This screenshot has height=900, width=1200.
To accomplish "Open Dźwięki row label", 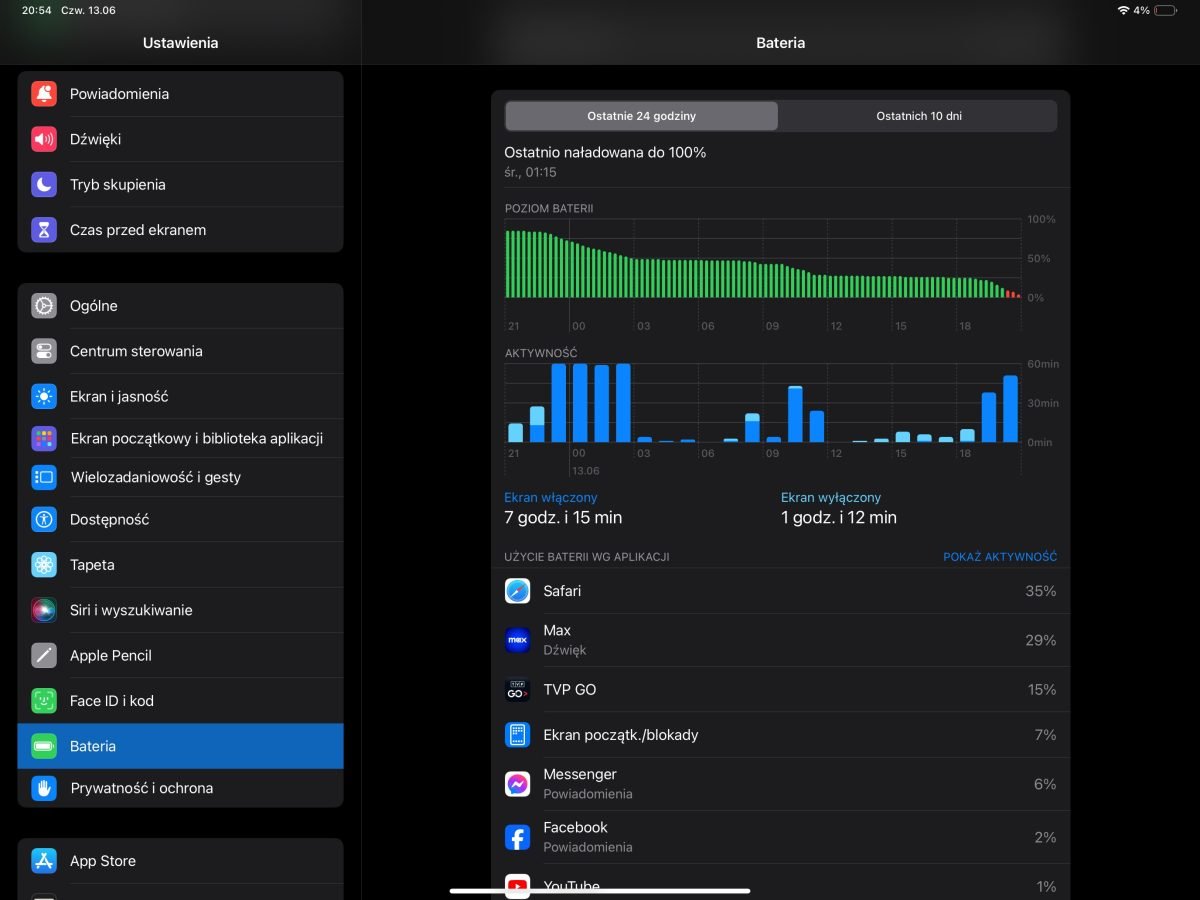I will [x=95, y=139].
